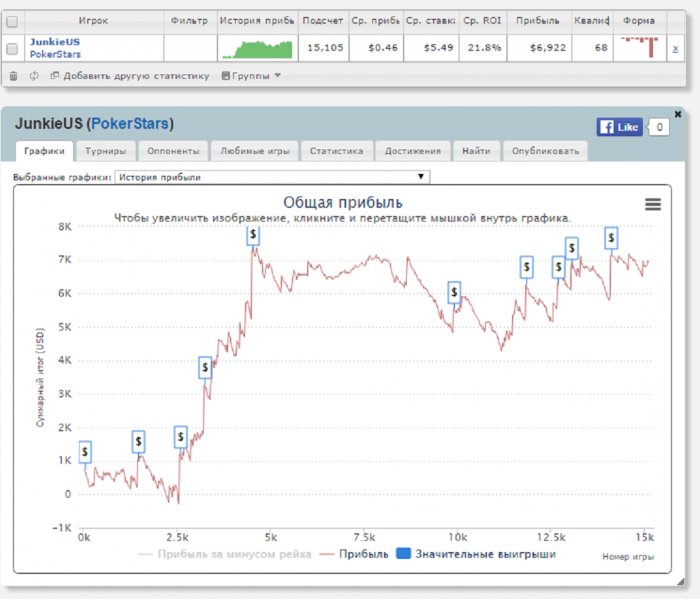Click the red Форма bar chart thumbnail
The image size is (700, 599).
[640, 47]
